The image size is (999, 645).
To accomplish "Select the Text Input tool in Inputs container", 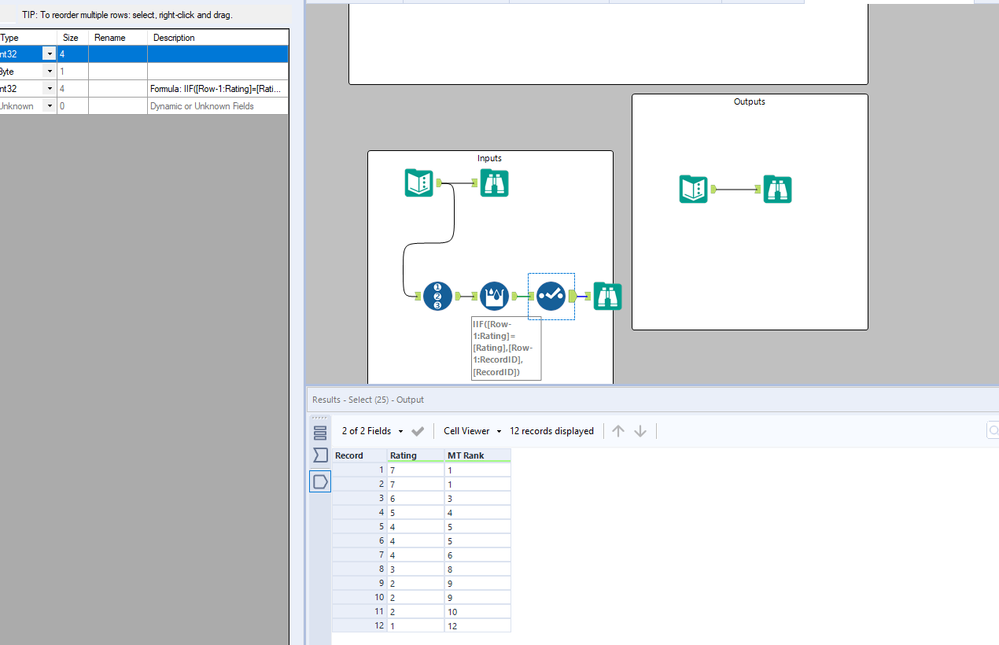I will (419, 183).
